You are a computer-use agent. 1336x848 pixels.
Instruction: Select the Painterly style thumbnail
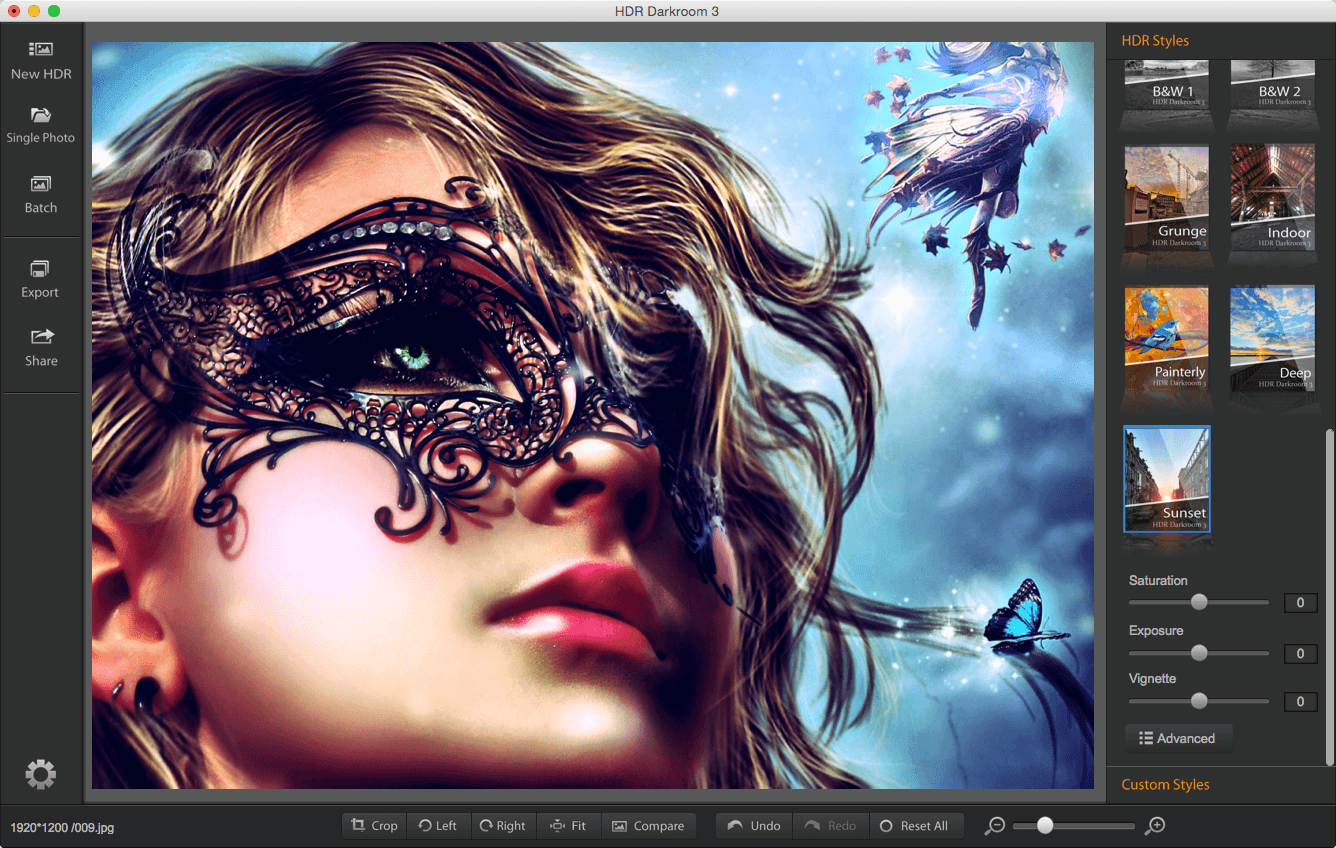click(x=1167, y=339)
